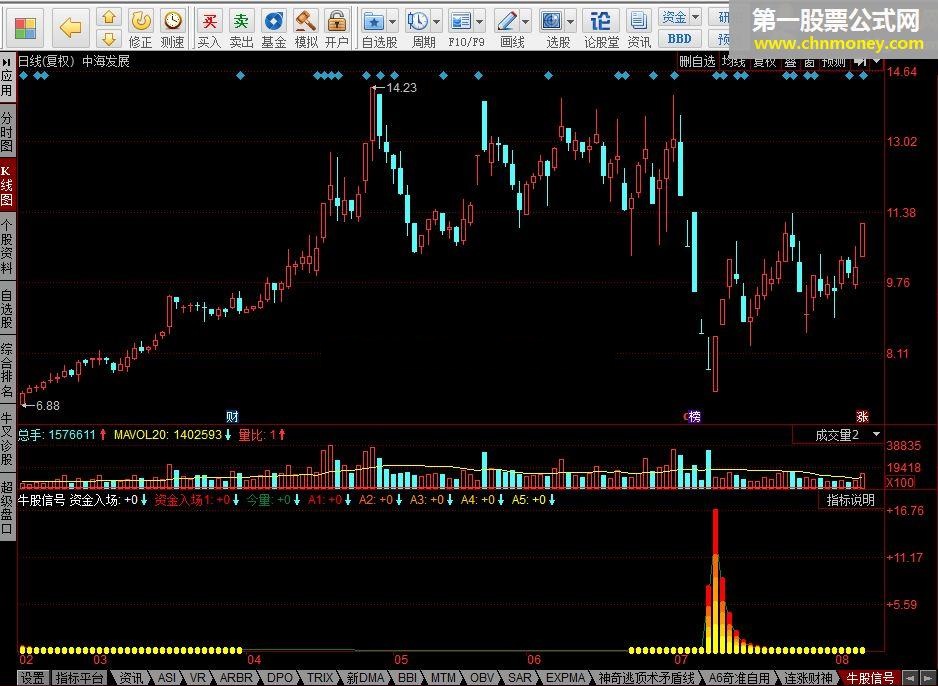Select the TRIX indicator tab

[320, 678]
